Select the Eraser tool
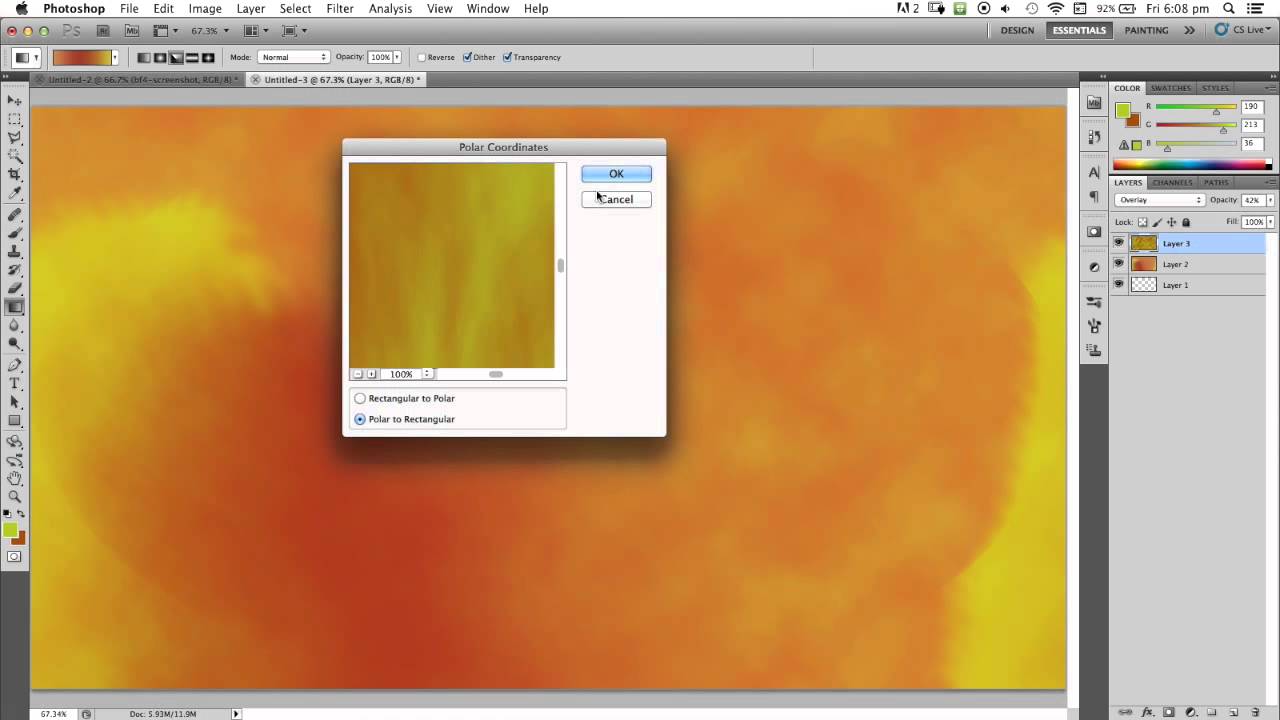The image size is (1280, 720). [x=15, y=289]
